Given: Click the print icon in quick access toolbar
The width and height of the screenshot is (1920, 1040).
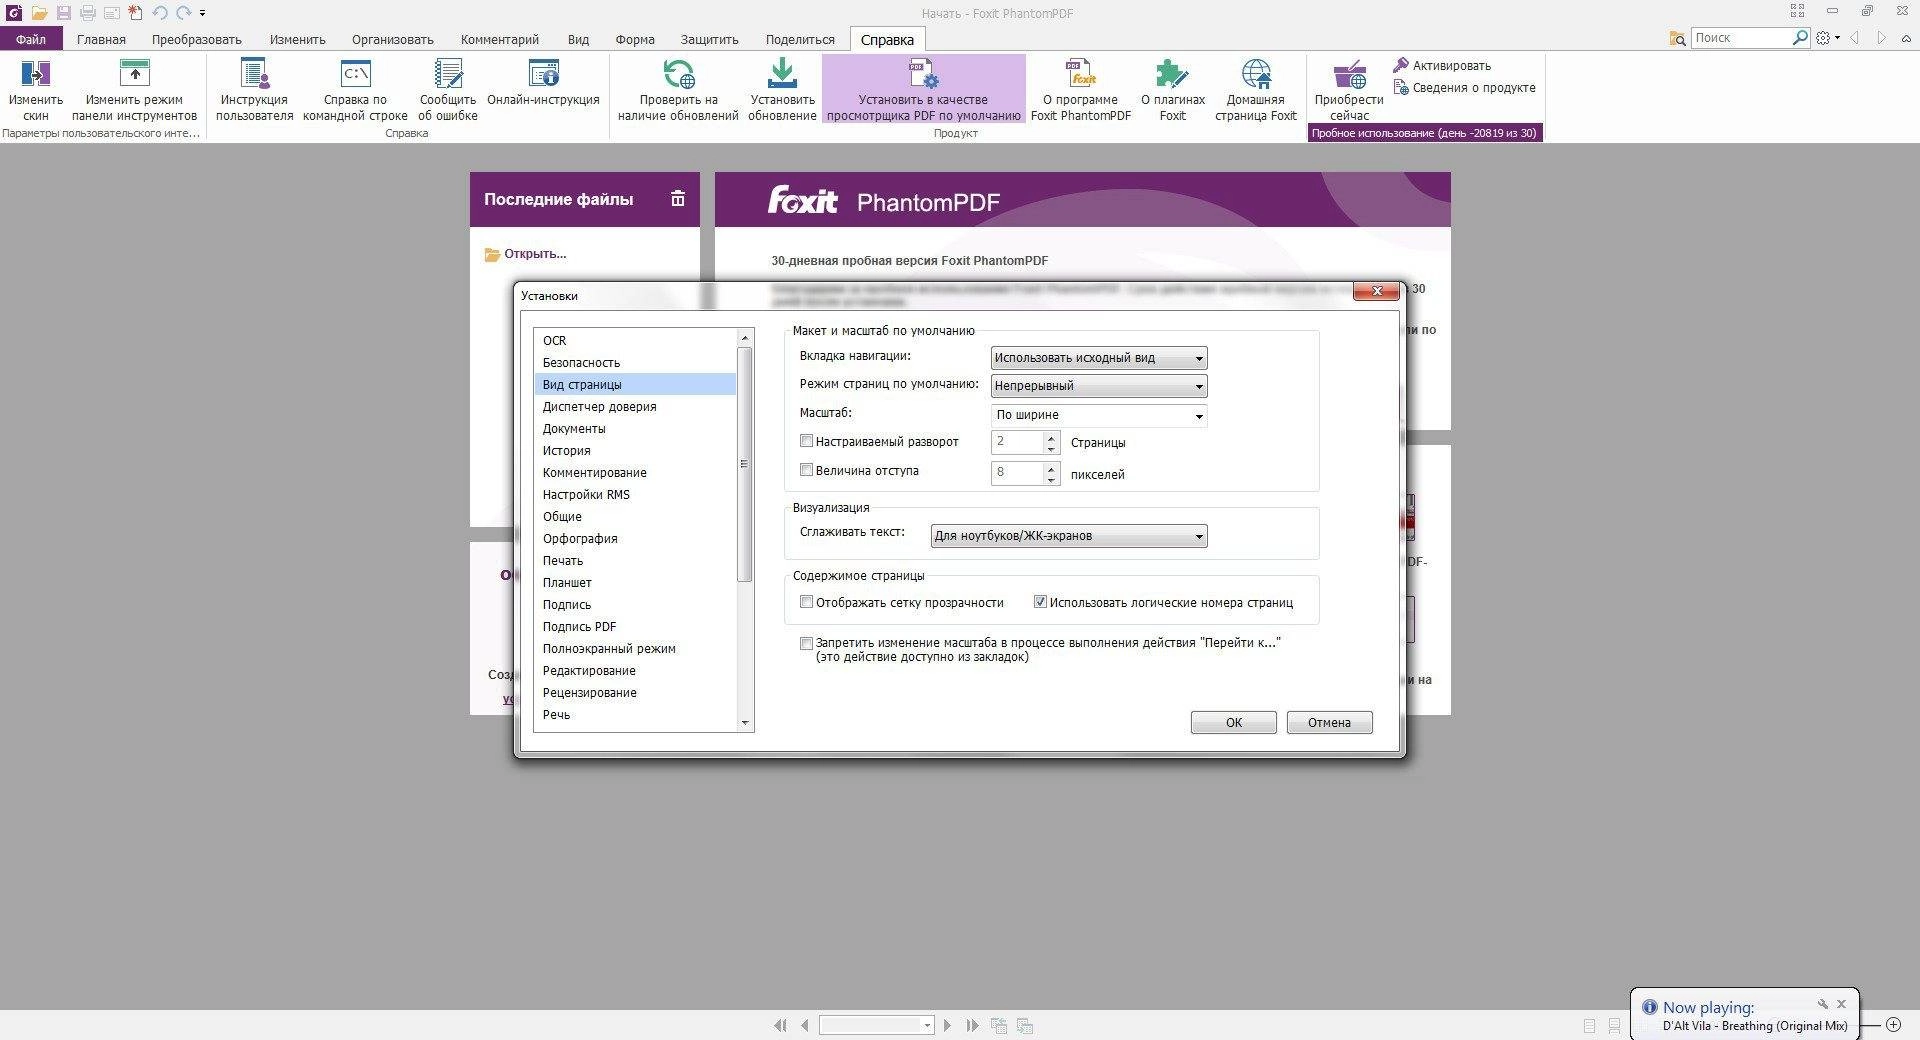Looking at the screenshot, I should coord(87,13).
